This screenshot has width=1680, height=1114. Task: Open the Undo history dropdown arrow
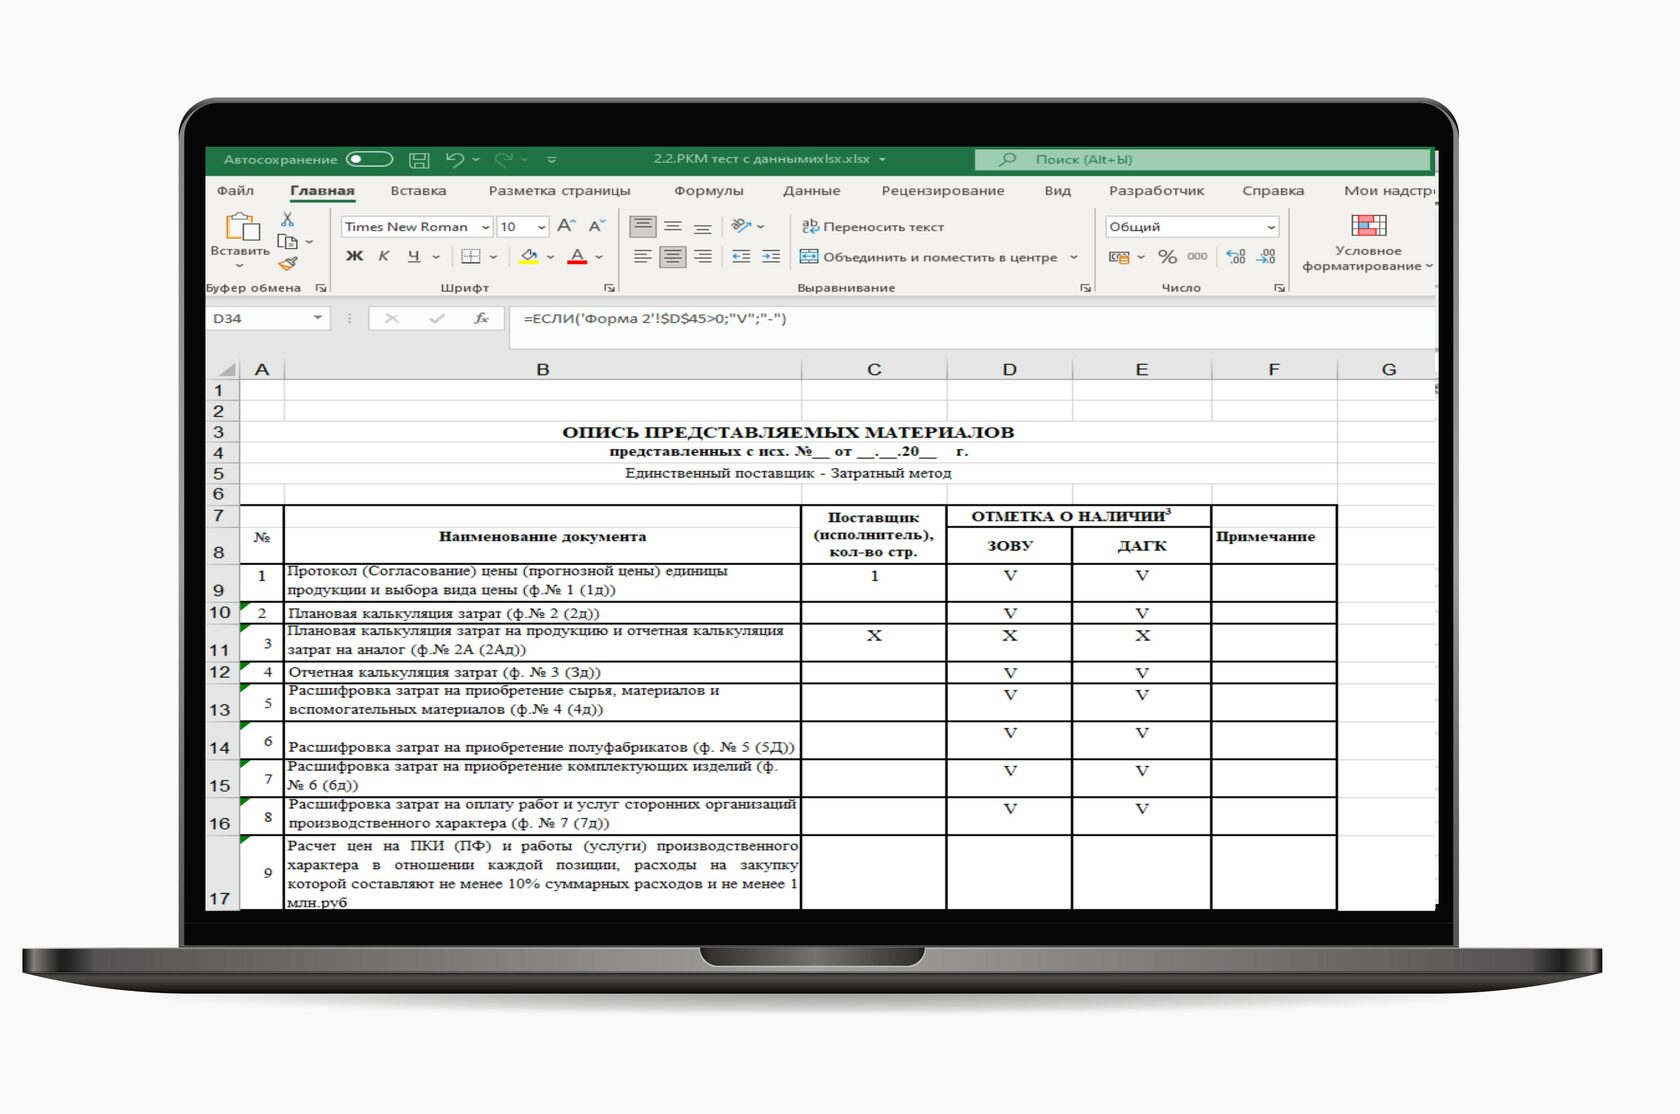point(476,160)
